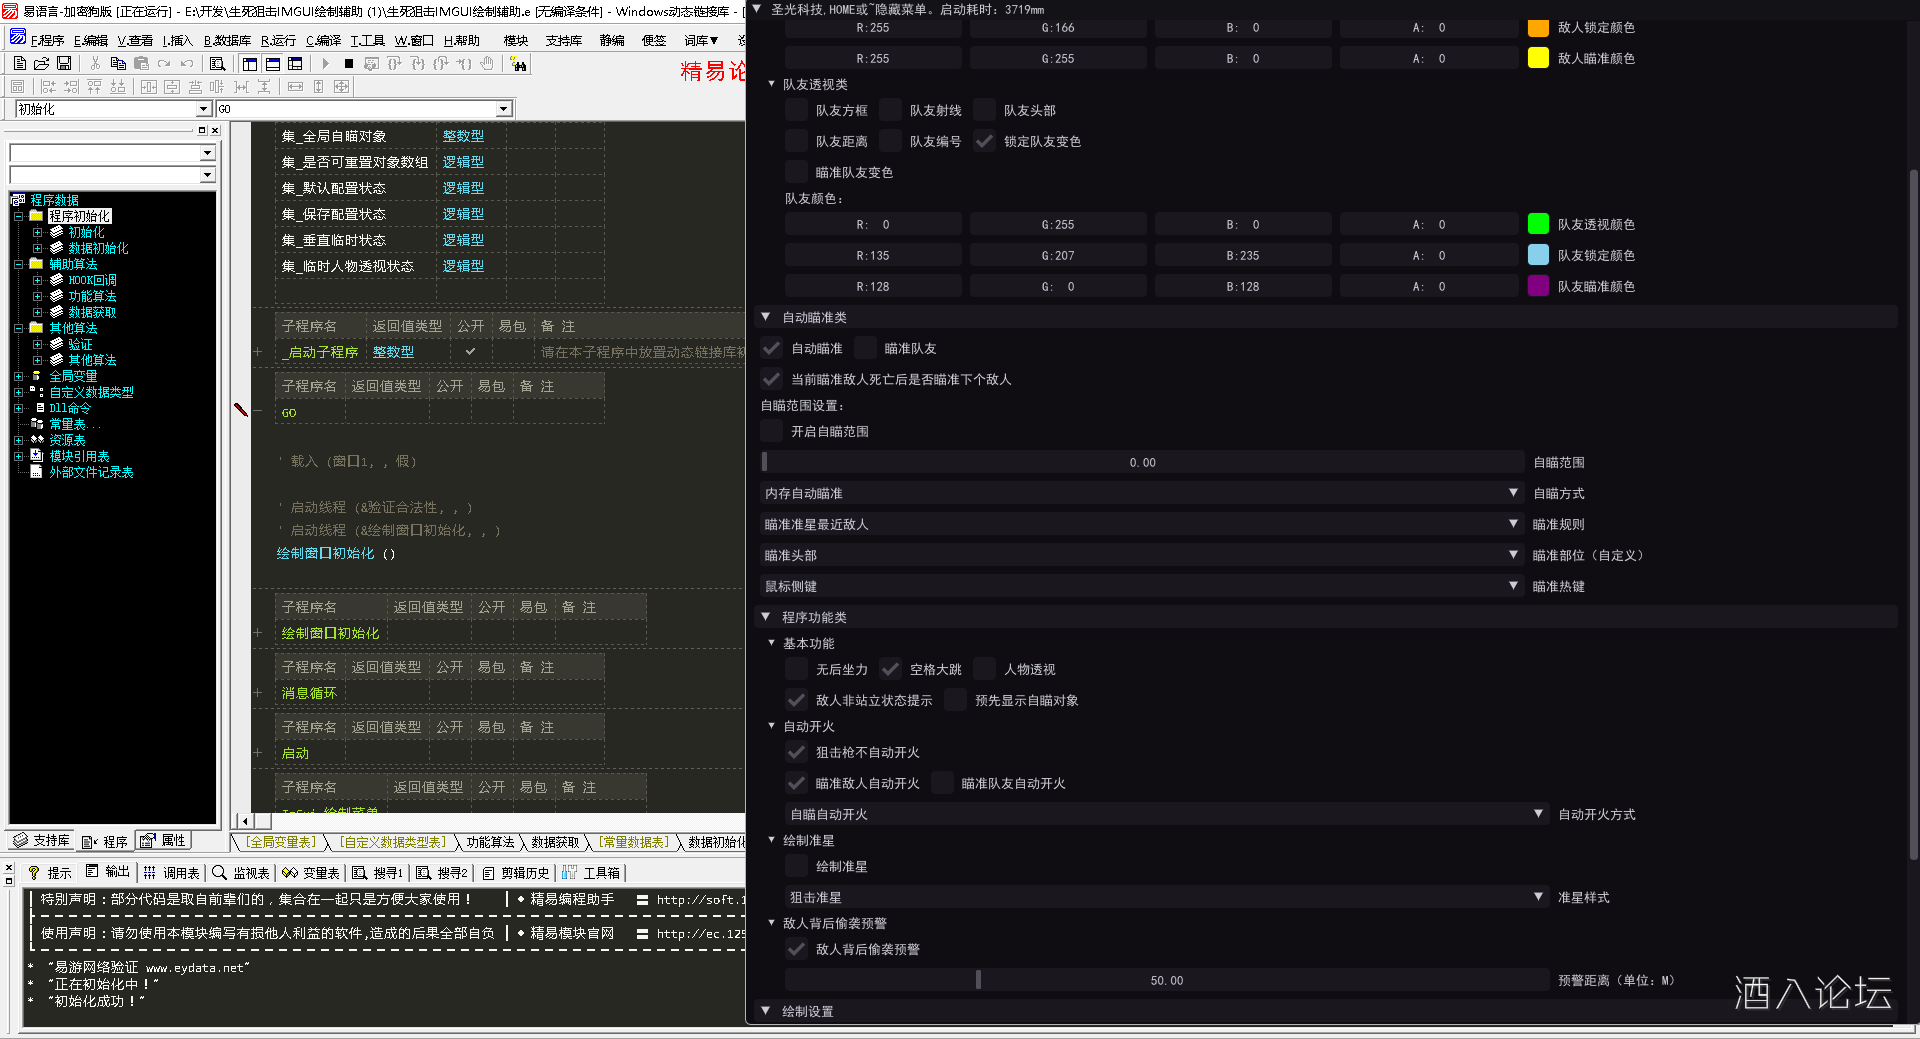Click the Save floppy disk icon
Viewport: 1920px width, 1039px height.
pos(64,64)
